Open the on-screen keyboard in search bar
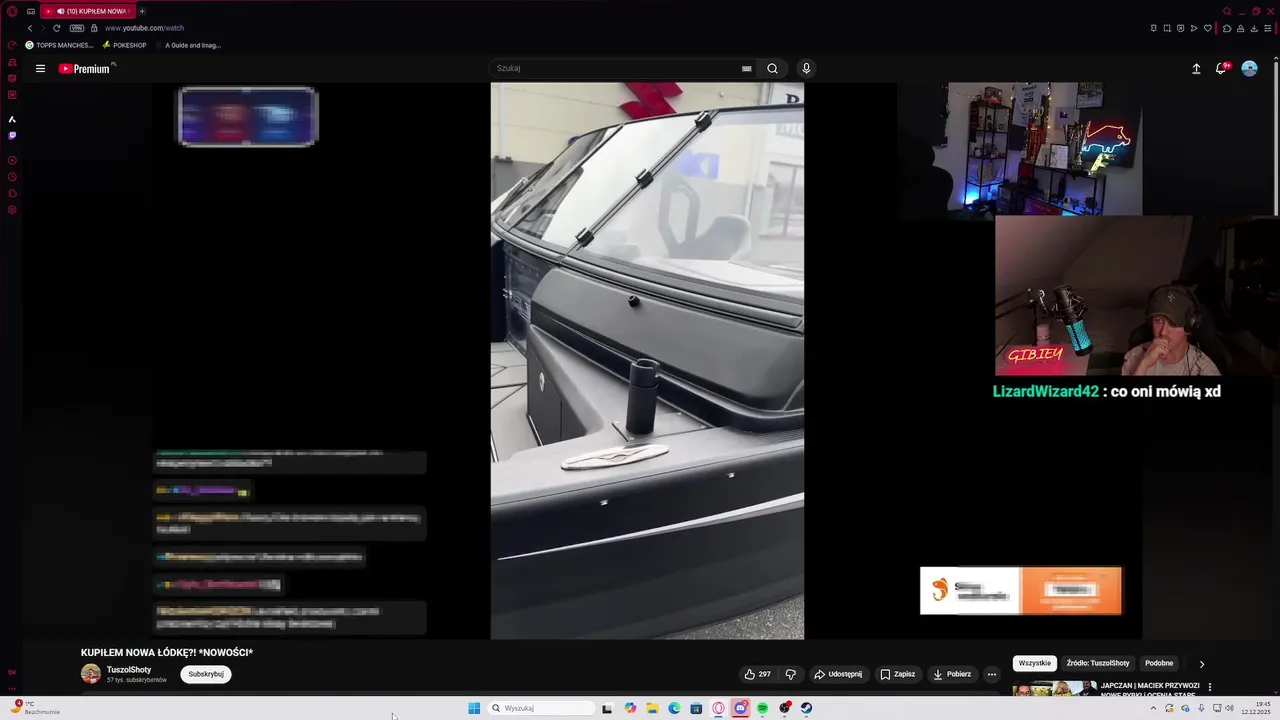Screen dimensions: 1280x720 746,69
